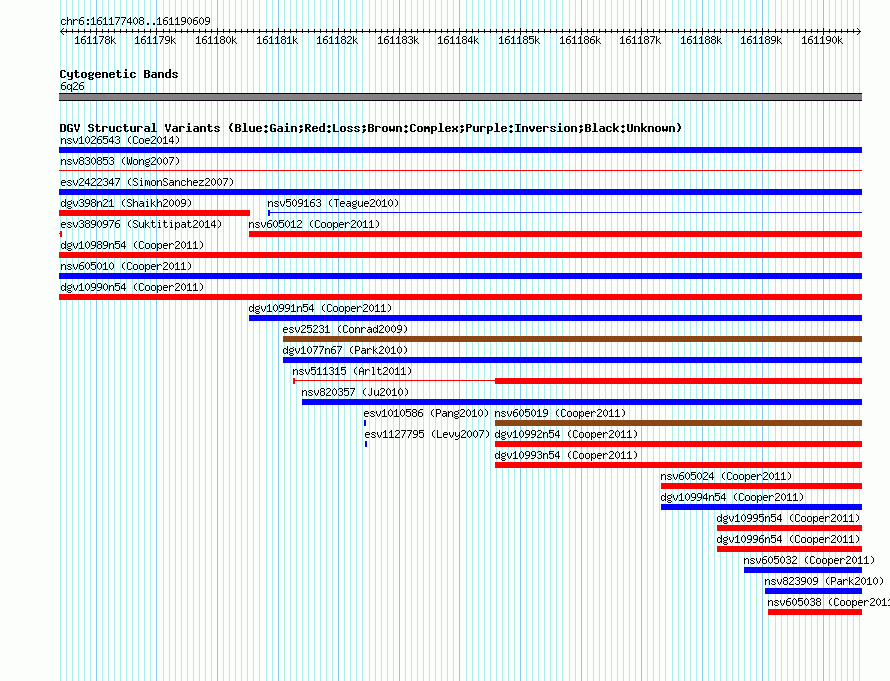Image resolution: width=890 pixels, height=681 pixels.
Task: Open variant label esv1127795 (Levy2007)
Action: point(427,434)
